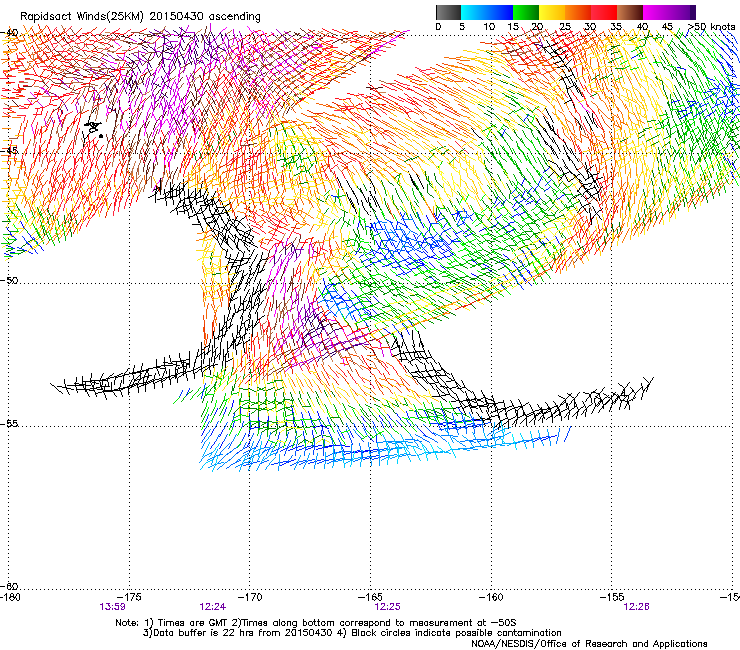Click the -60 latitude axis label
This screenshot has height=650, width=740.
click(x=9, y=586)
